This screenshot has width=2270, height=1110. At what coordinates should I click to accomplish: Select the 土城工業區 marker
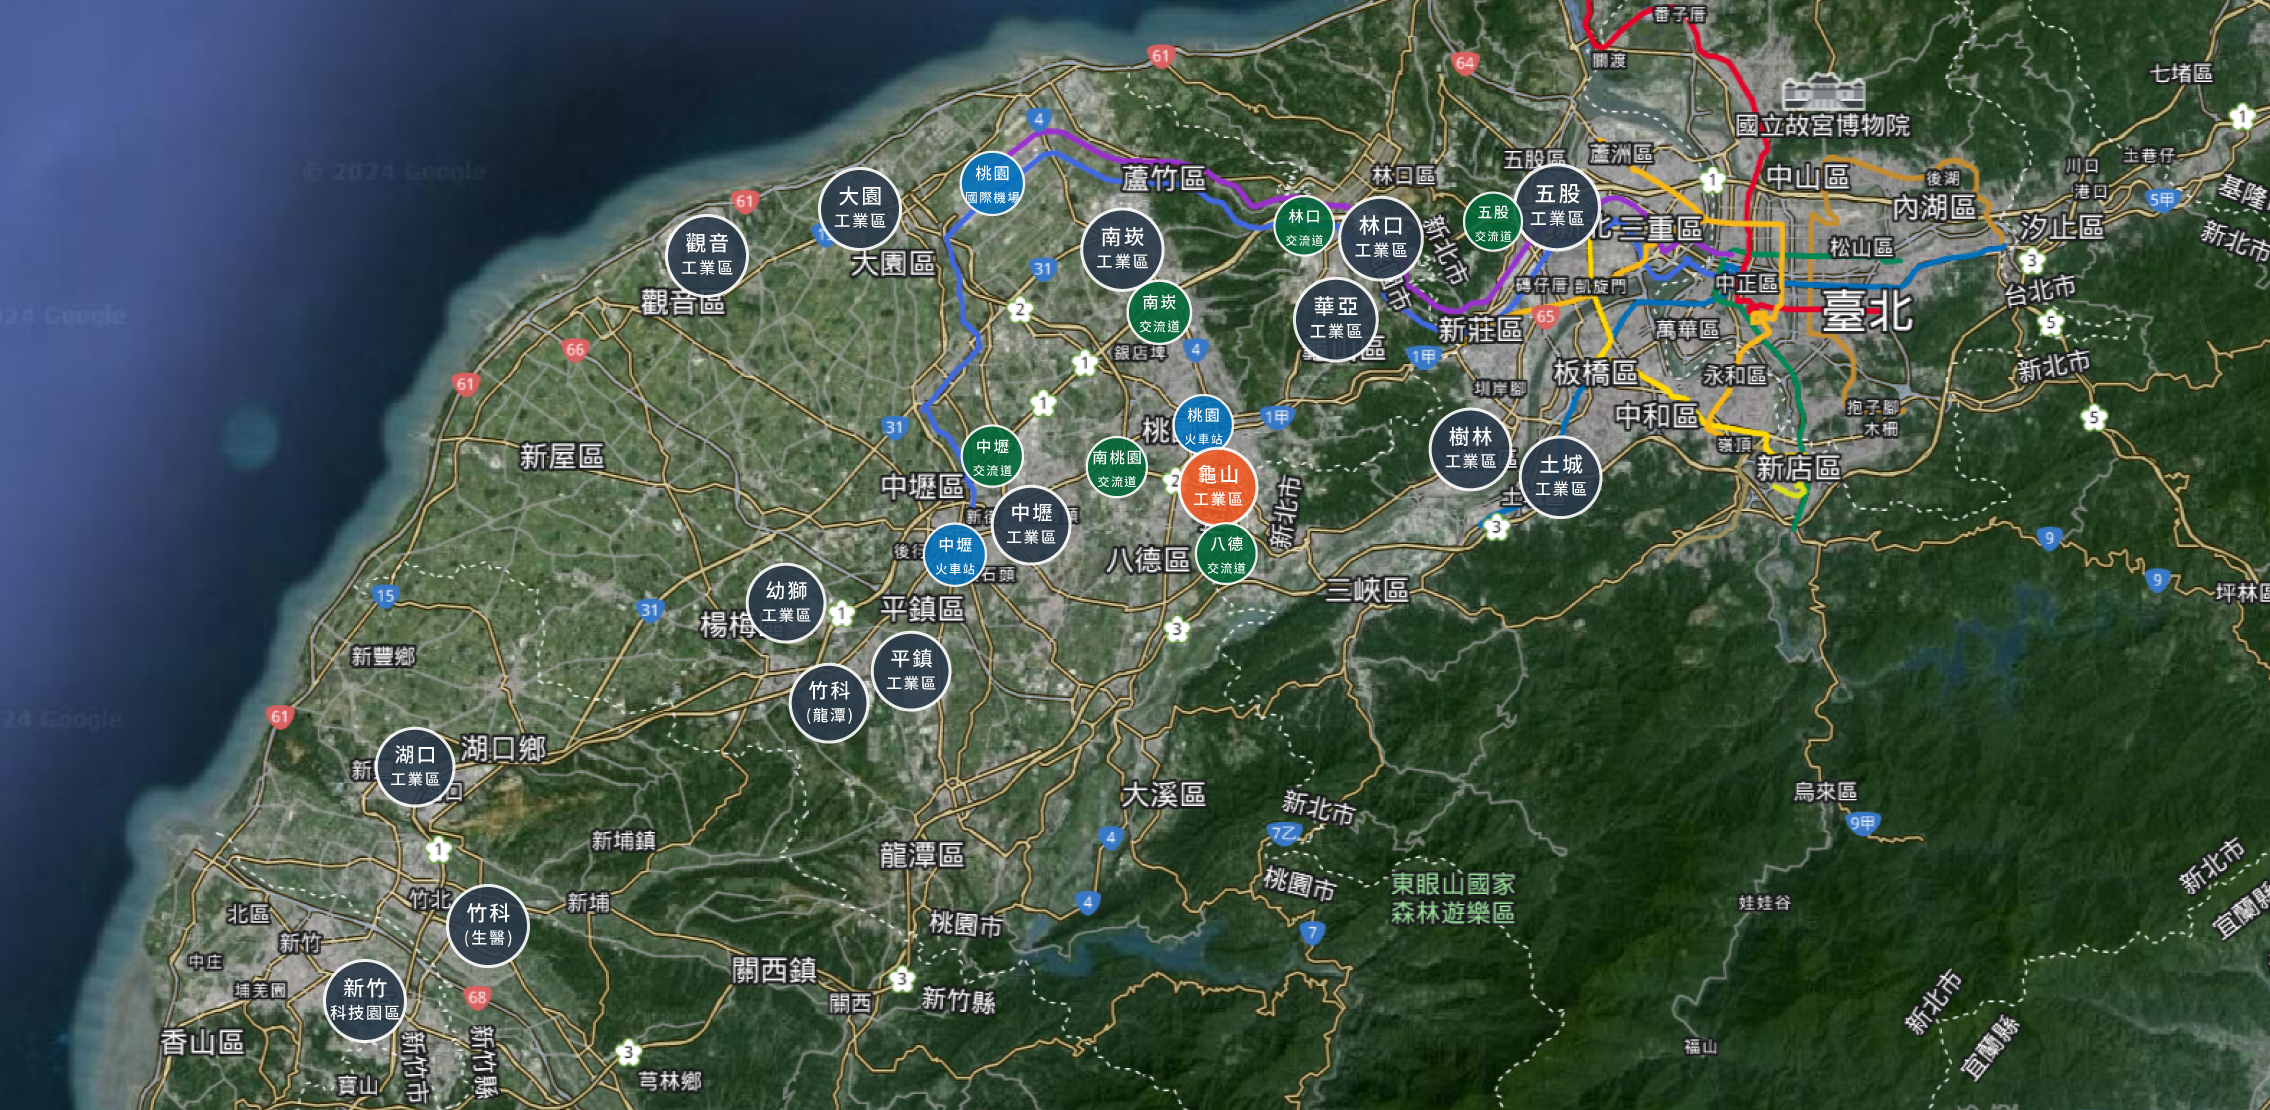click(x=1560, y=476)
